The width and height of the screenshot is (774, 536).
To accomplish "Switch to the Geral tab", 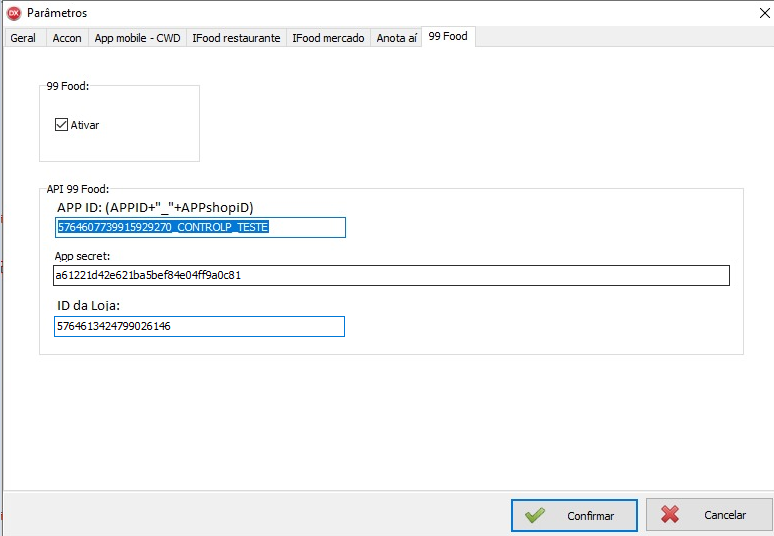I will point(23,38).
